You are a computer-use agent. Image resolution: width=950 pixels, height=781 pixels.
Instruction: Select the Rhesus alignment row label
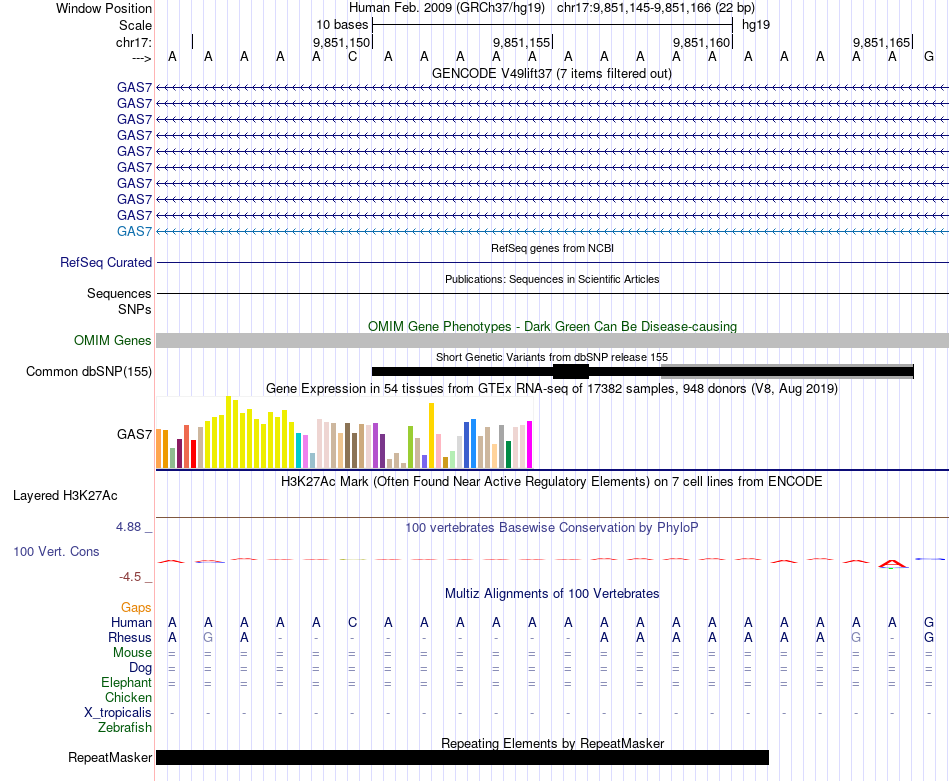(x=130, y=637)
